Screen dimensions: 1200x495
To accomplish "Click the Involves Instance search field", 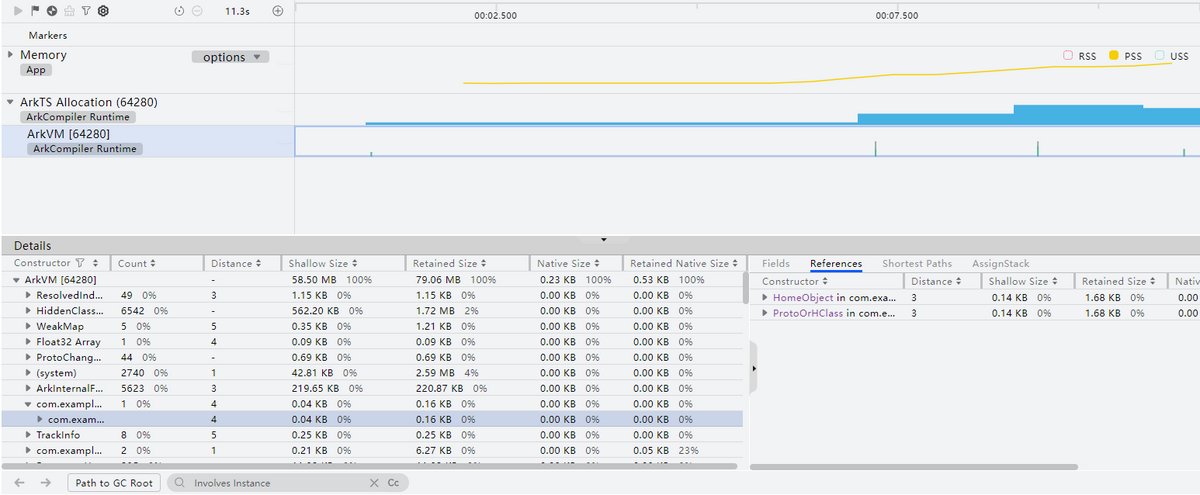I will 270,483.
